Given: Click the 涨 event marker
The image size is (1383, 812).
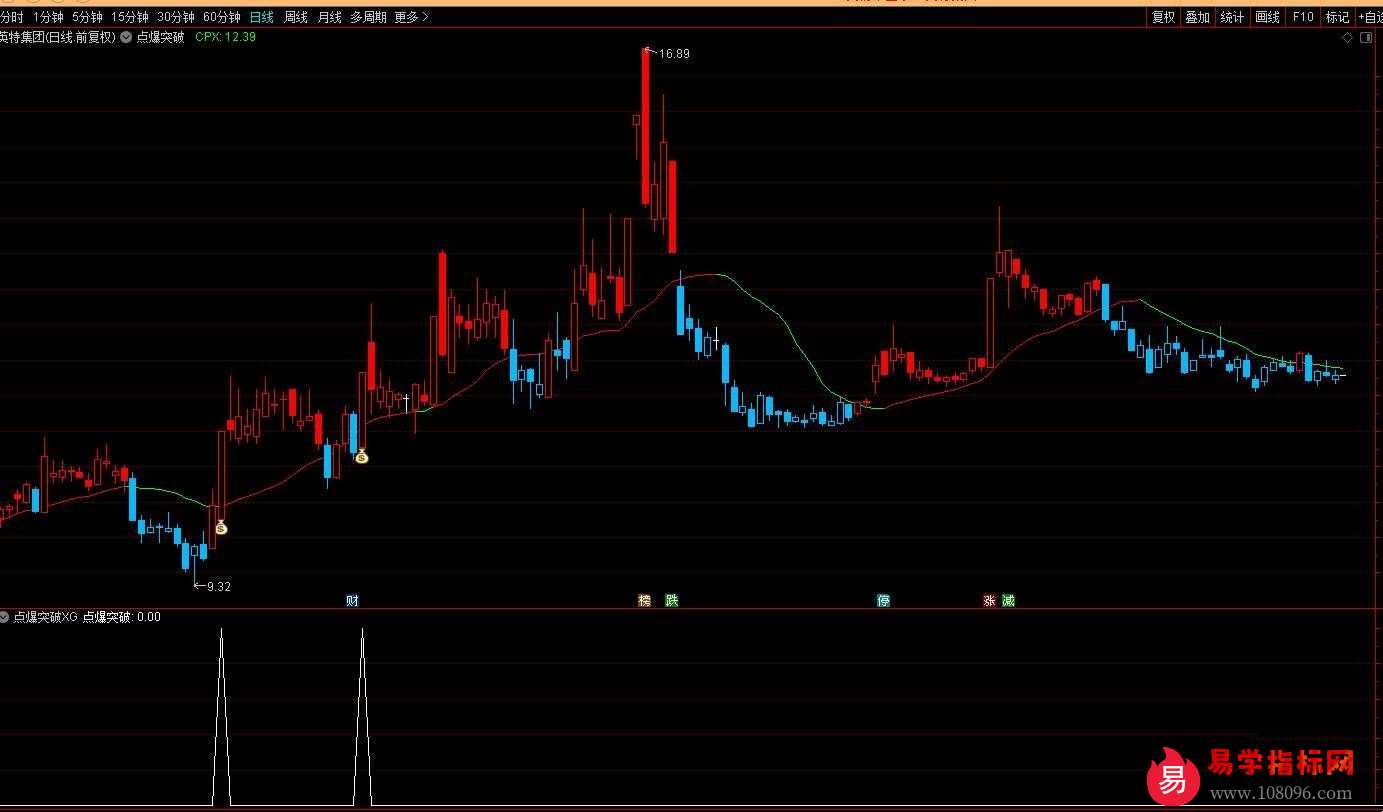Looking at the screenshot, I should tap(989, 600).
